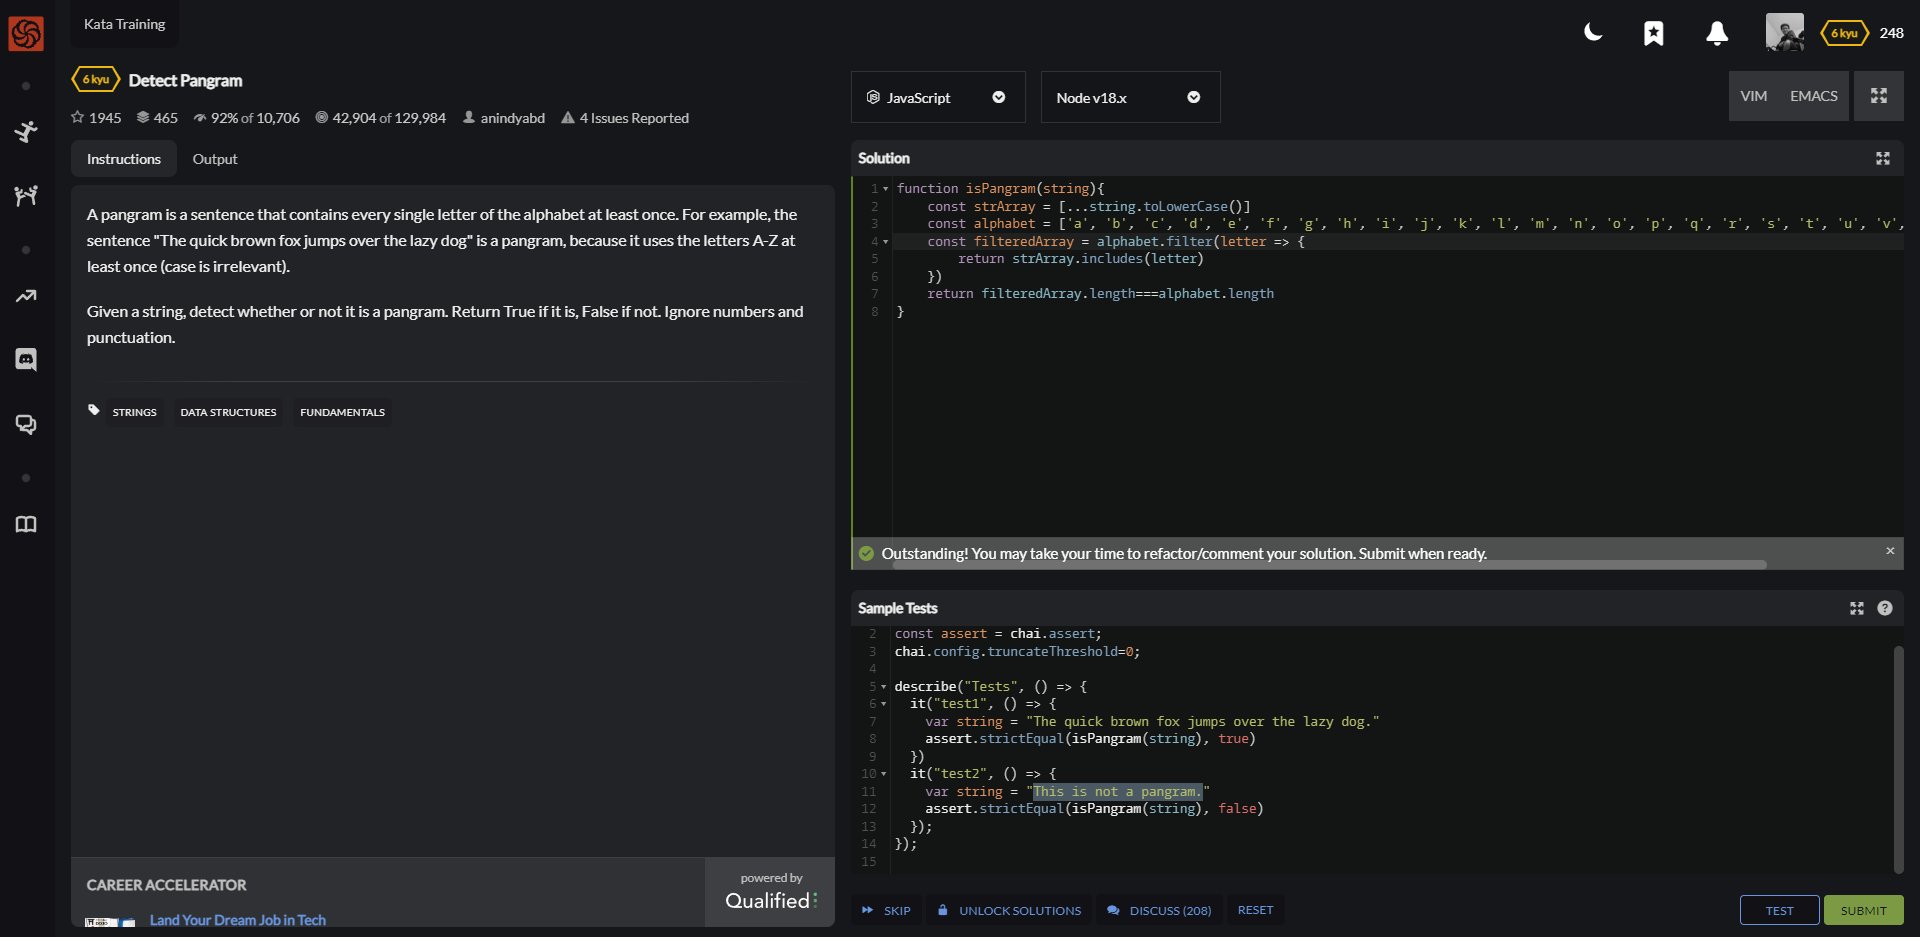1920x937 pixels.
Task: Click the tag icon beside STRINGS
Action: [94, 410]
